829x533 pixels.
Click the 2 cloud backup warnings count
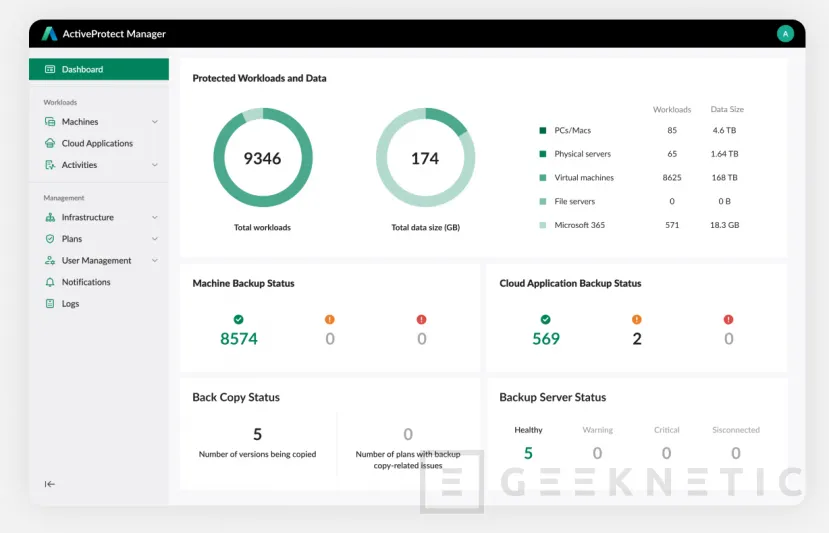pyautogui.click(x=637, y=339)
